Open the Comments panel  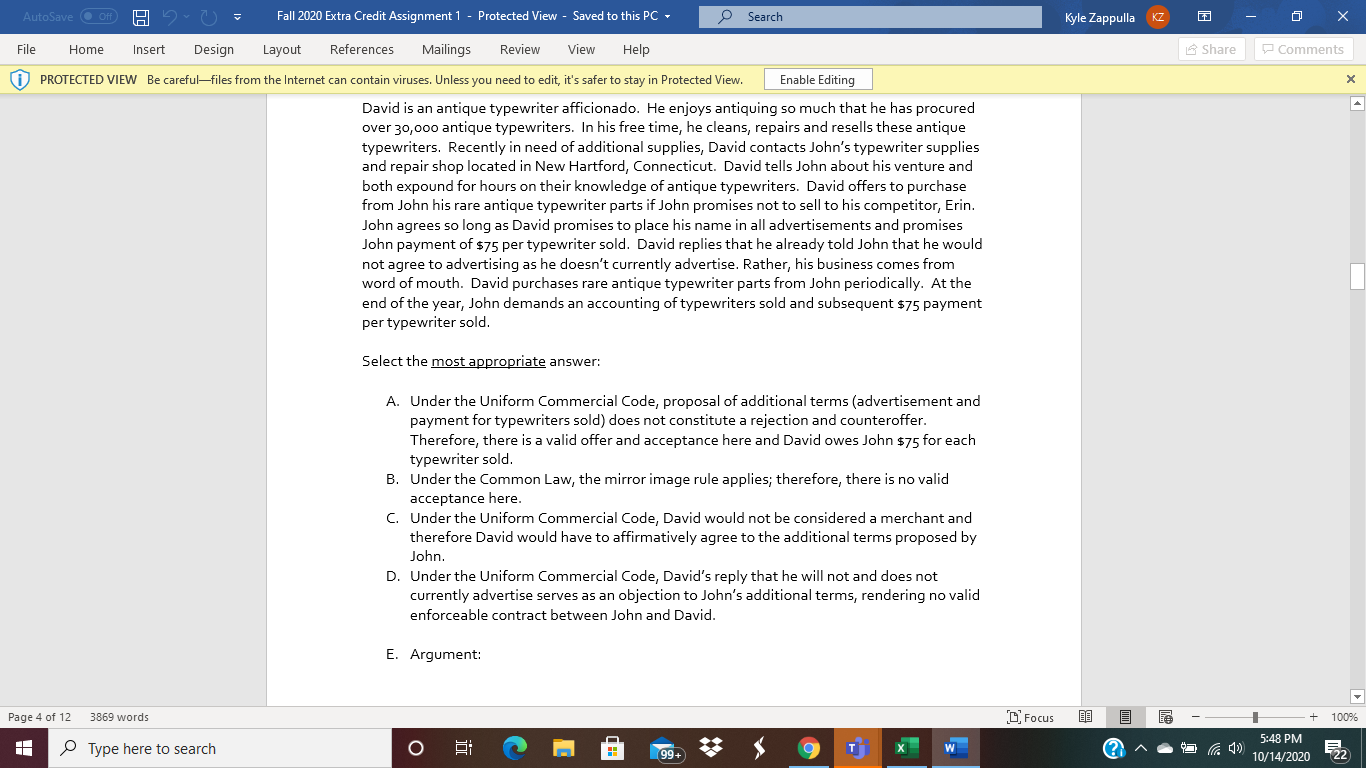(x=1303, y=49)
